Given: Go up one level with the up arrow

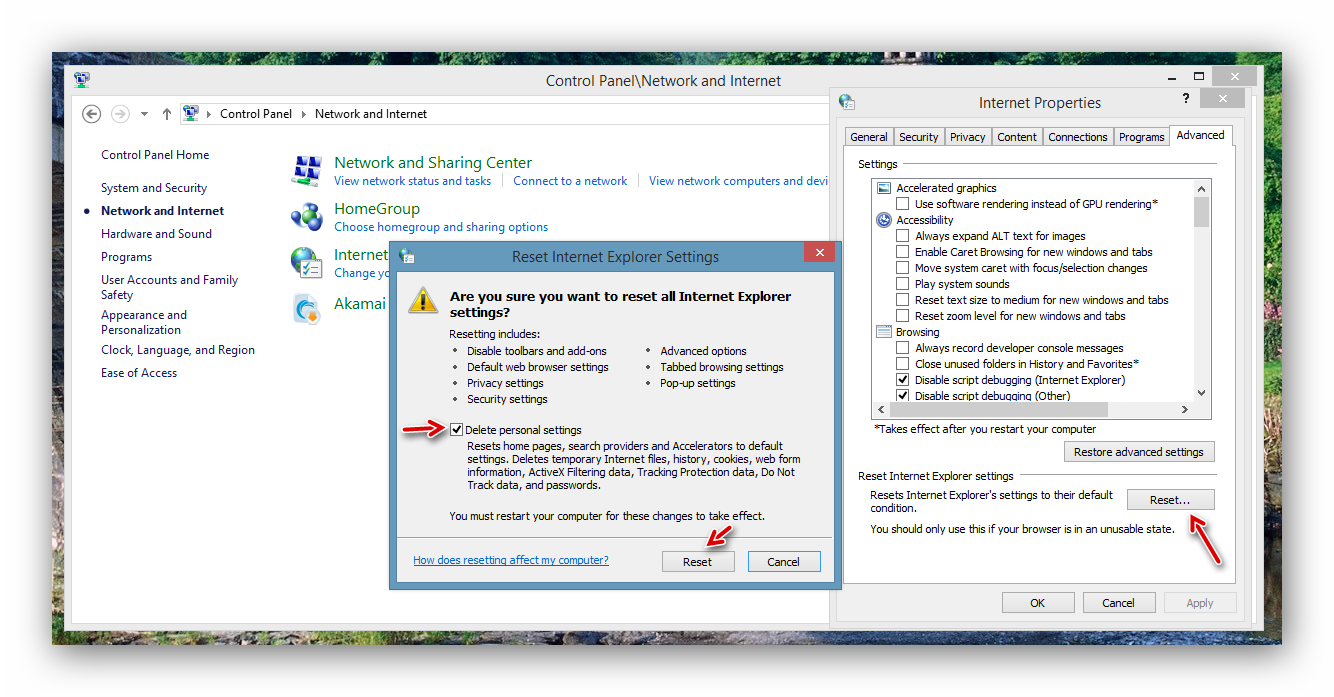Looking at the screenshot, I should coord(166,114).
